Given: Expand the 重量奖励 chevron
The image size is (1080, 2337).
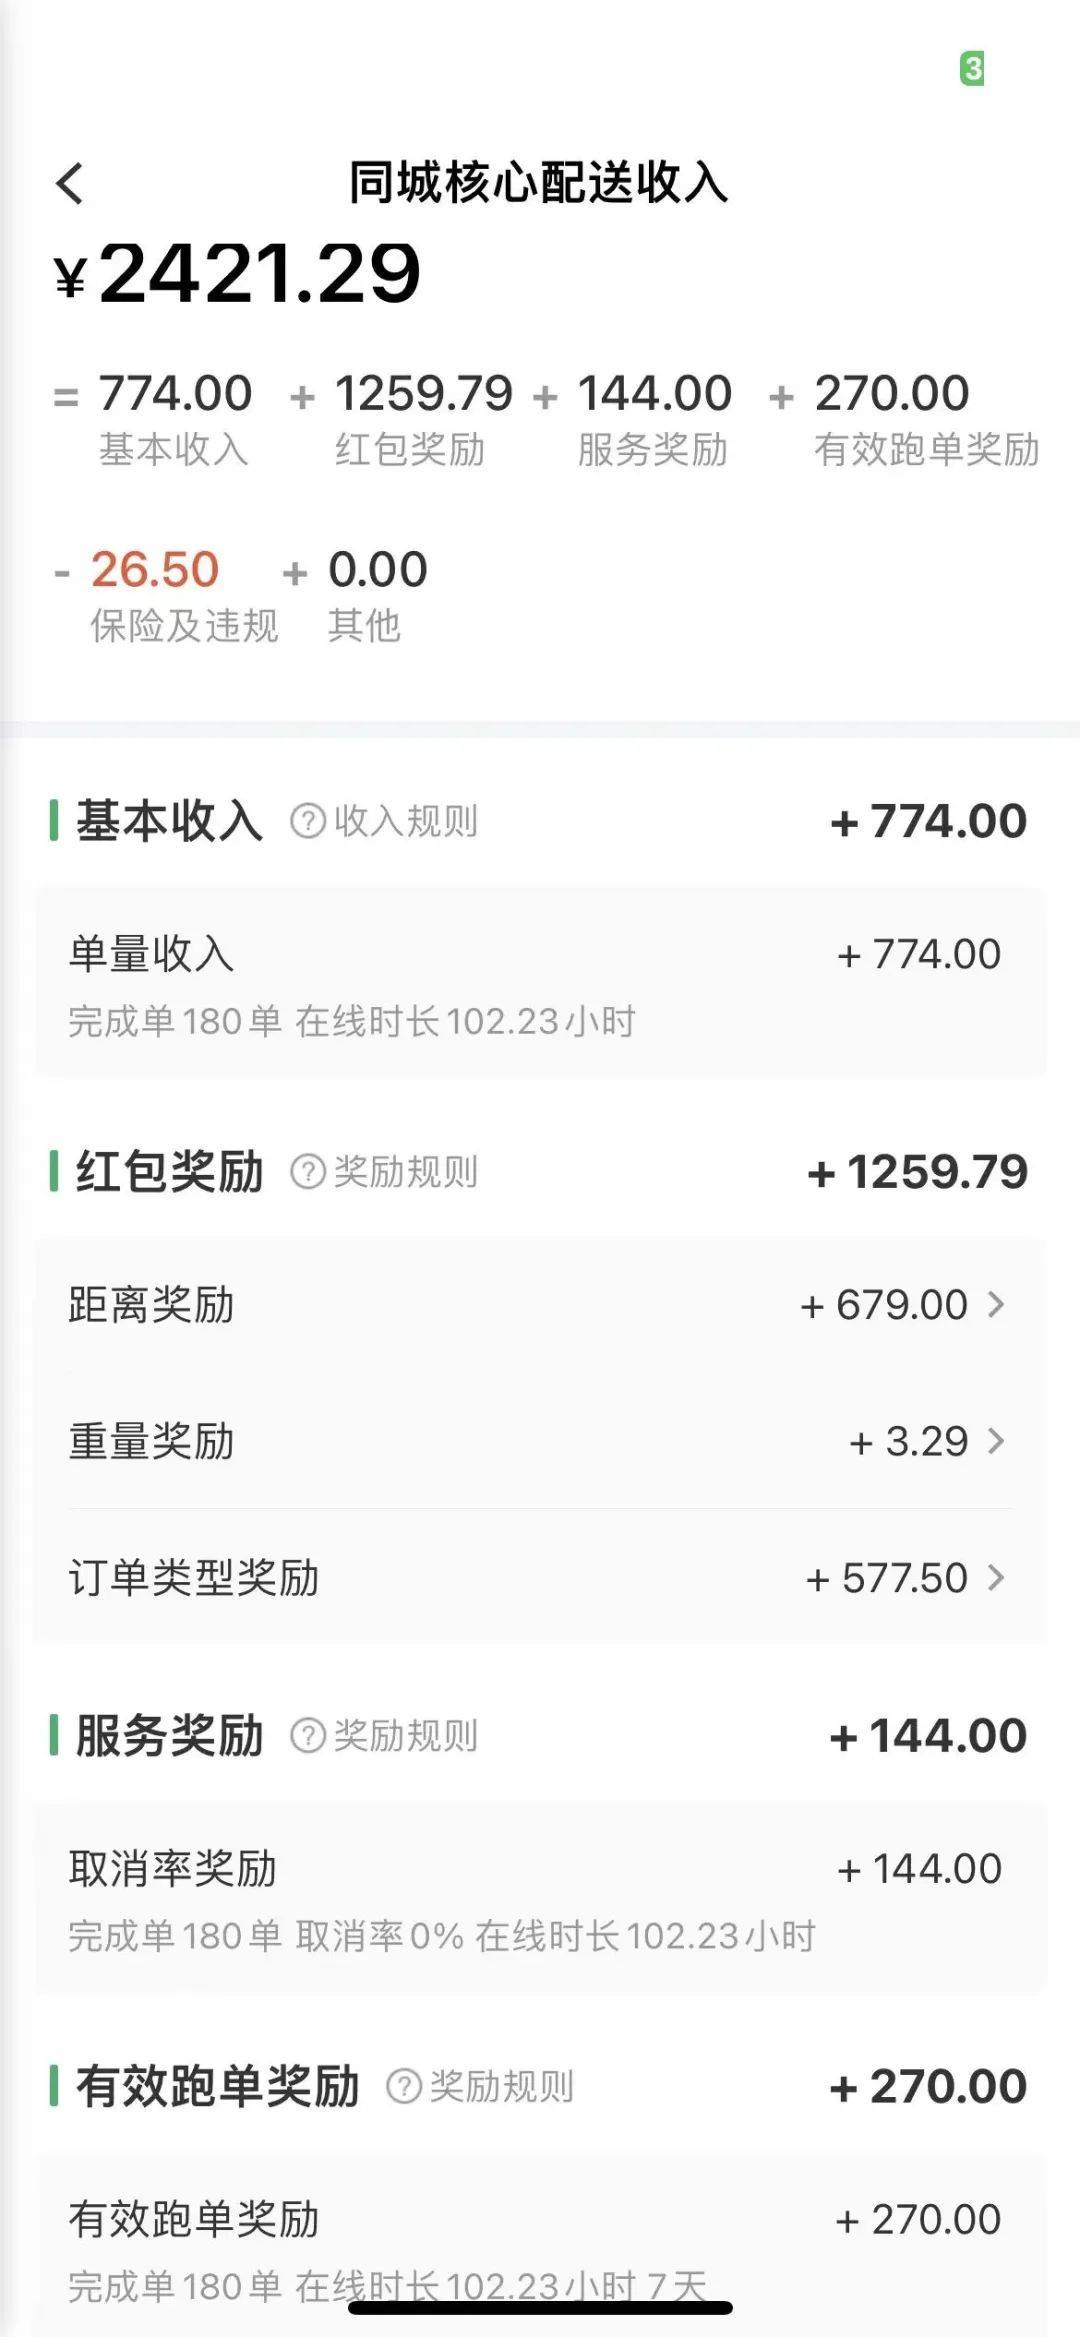Looking at the screenshot, I should (996, 1441).
